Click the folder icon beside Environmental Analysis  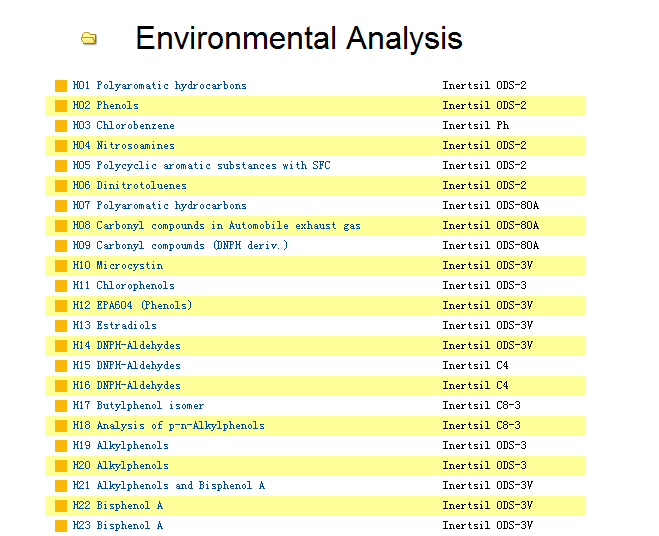point(89,39)
